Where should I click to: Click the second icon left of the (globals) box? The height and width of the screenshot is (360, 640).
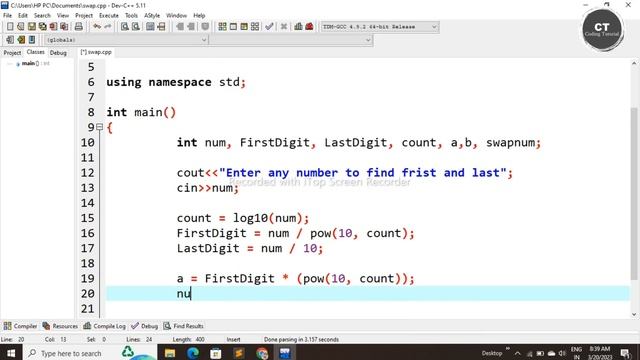[21, 40]
